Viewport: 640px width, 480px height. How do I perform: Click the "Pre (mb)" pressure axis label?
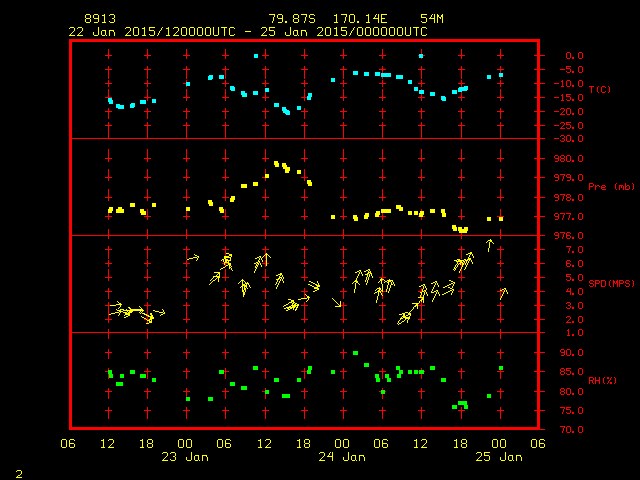[611, 187]
